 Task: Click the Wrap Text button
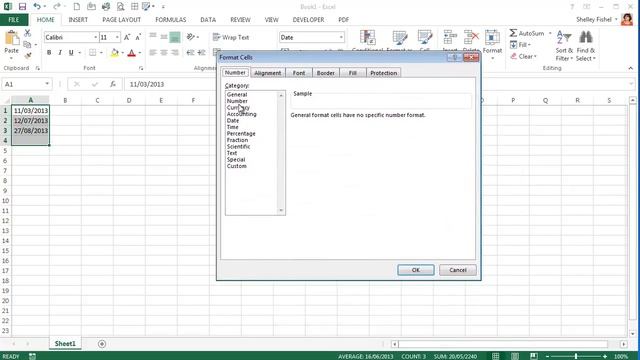pyautogui.click(x=231, y=37)
